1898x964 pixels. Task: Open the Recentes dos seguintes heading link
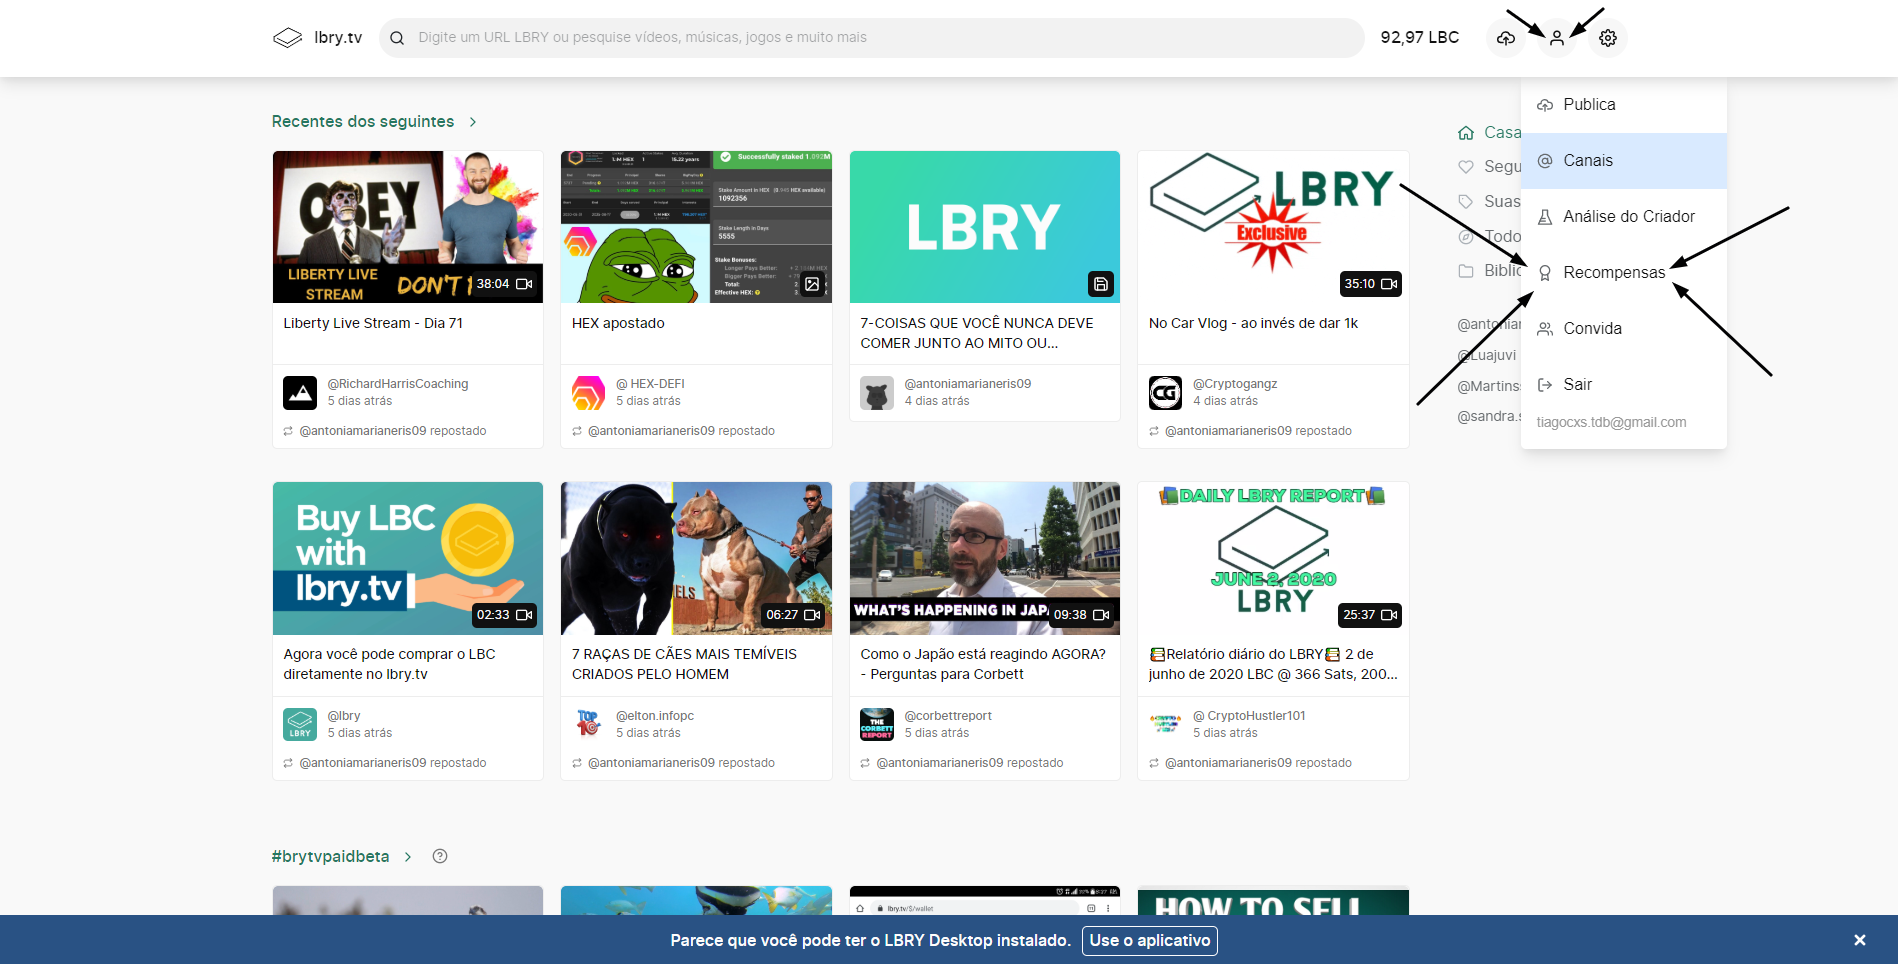coord(363,122)
